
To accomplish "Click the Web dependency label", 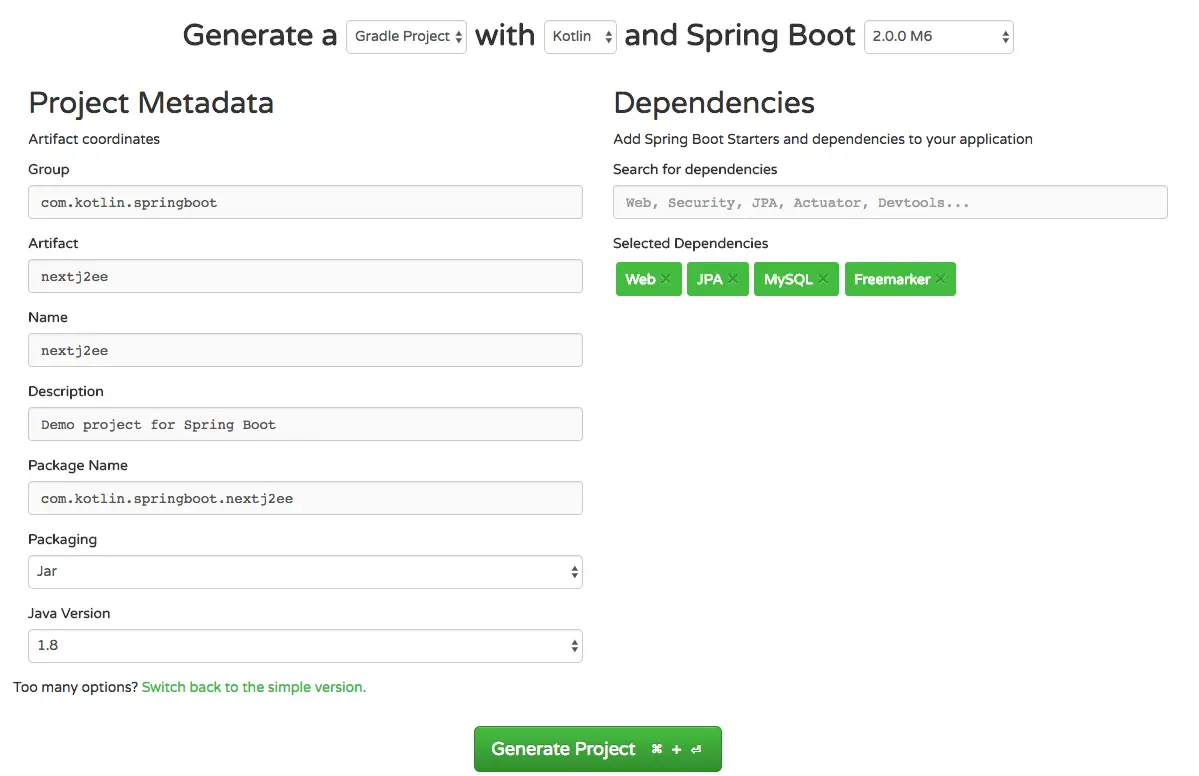I will pyautogui.click(x=640, y=279).
